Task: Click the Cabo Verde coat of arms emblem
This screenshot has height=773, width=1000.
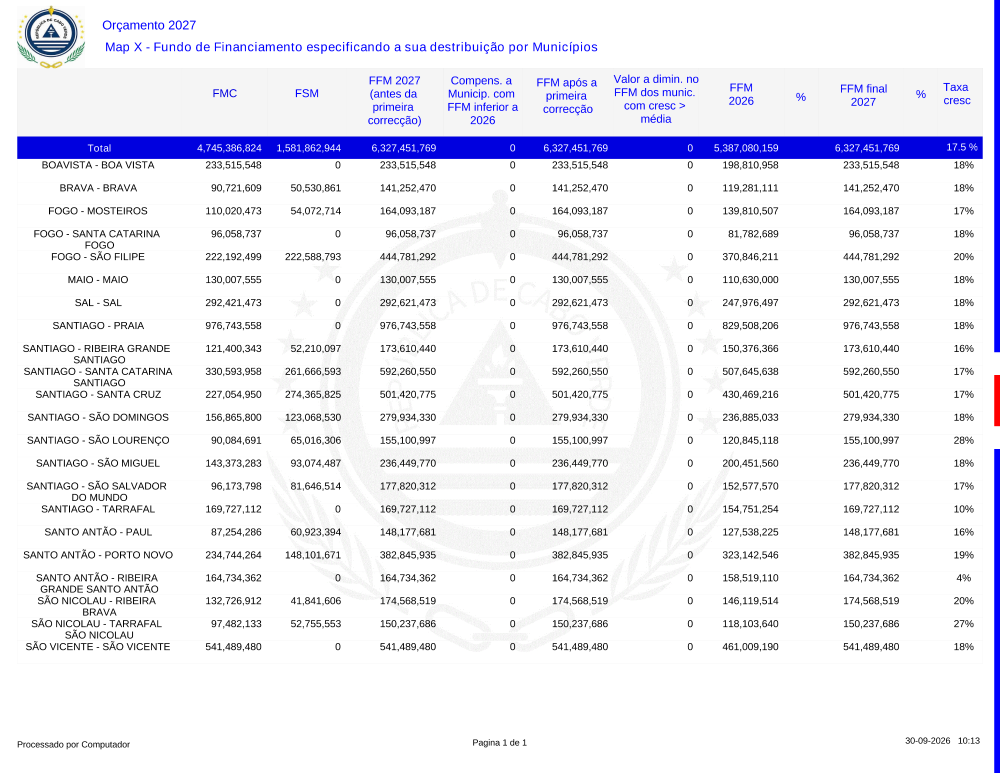Action: coord(51,37)
